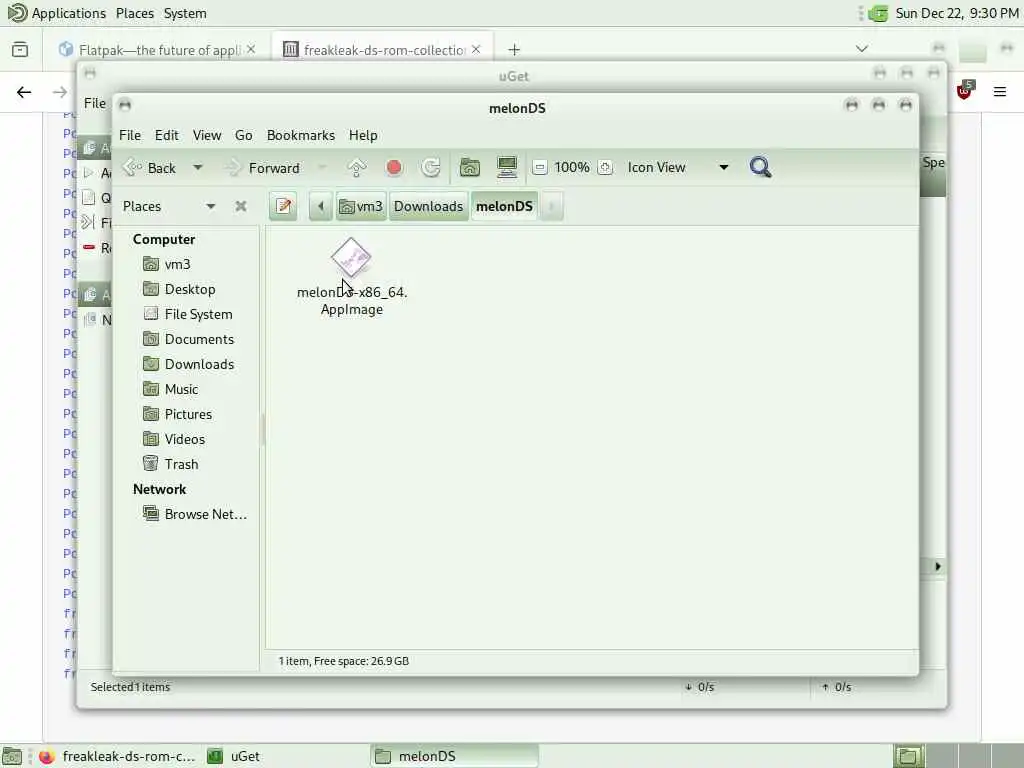Open the View menu
This screenshot has height=768, width=1024.
[206, 135]
